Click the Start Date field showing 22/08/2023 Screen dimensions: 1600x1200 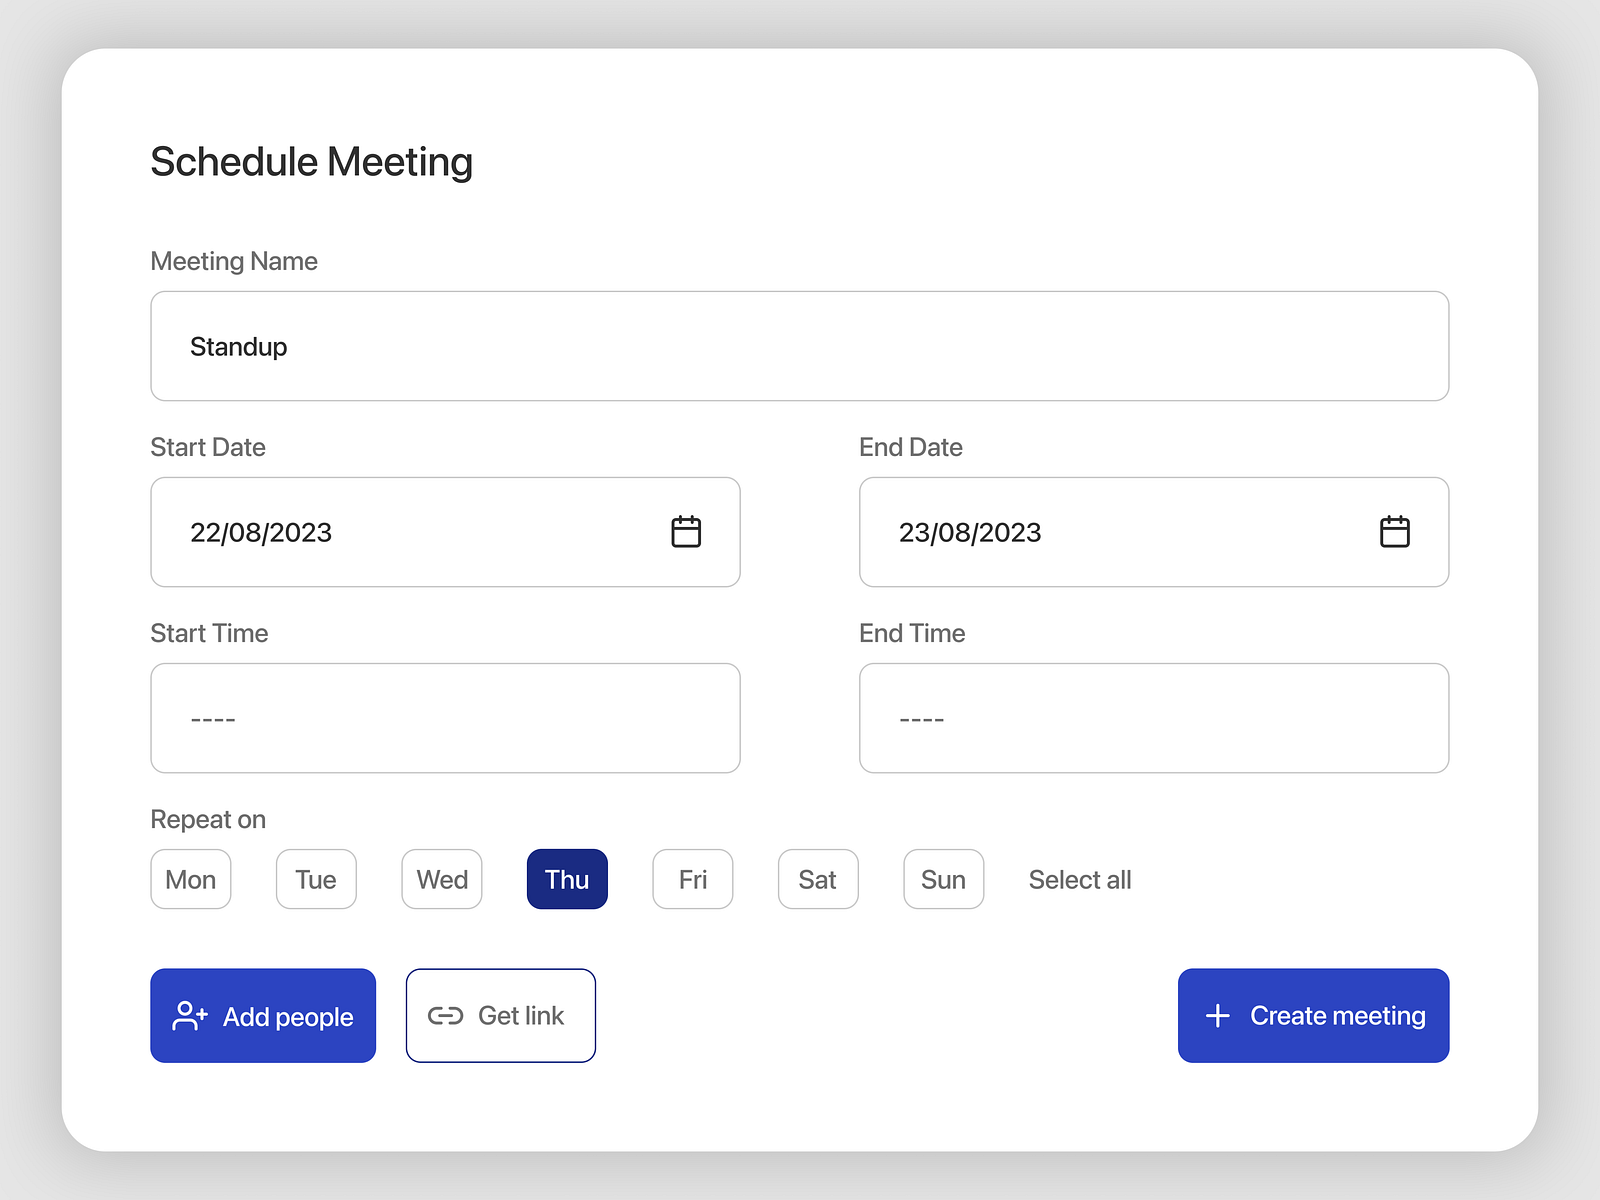pos(445,532)
